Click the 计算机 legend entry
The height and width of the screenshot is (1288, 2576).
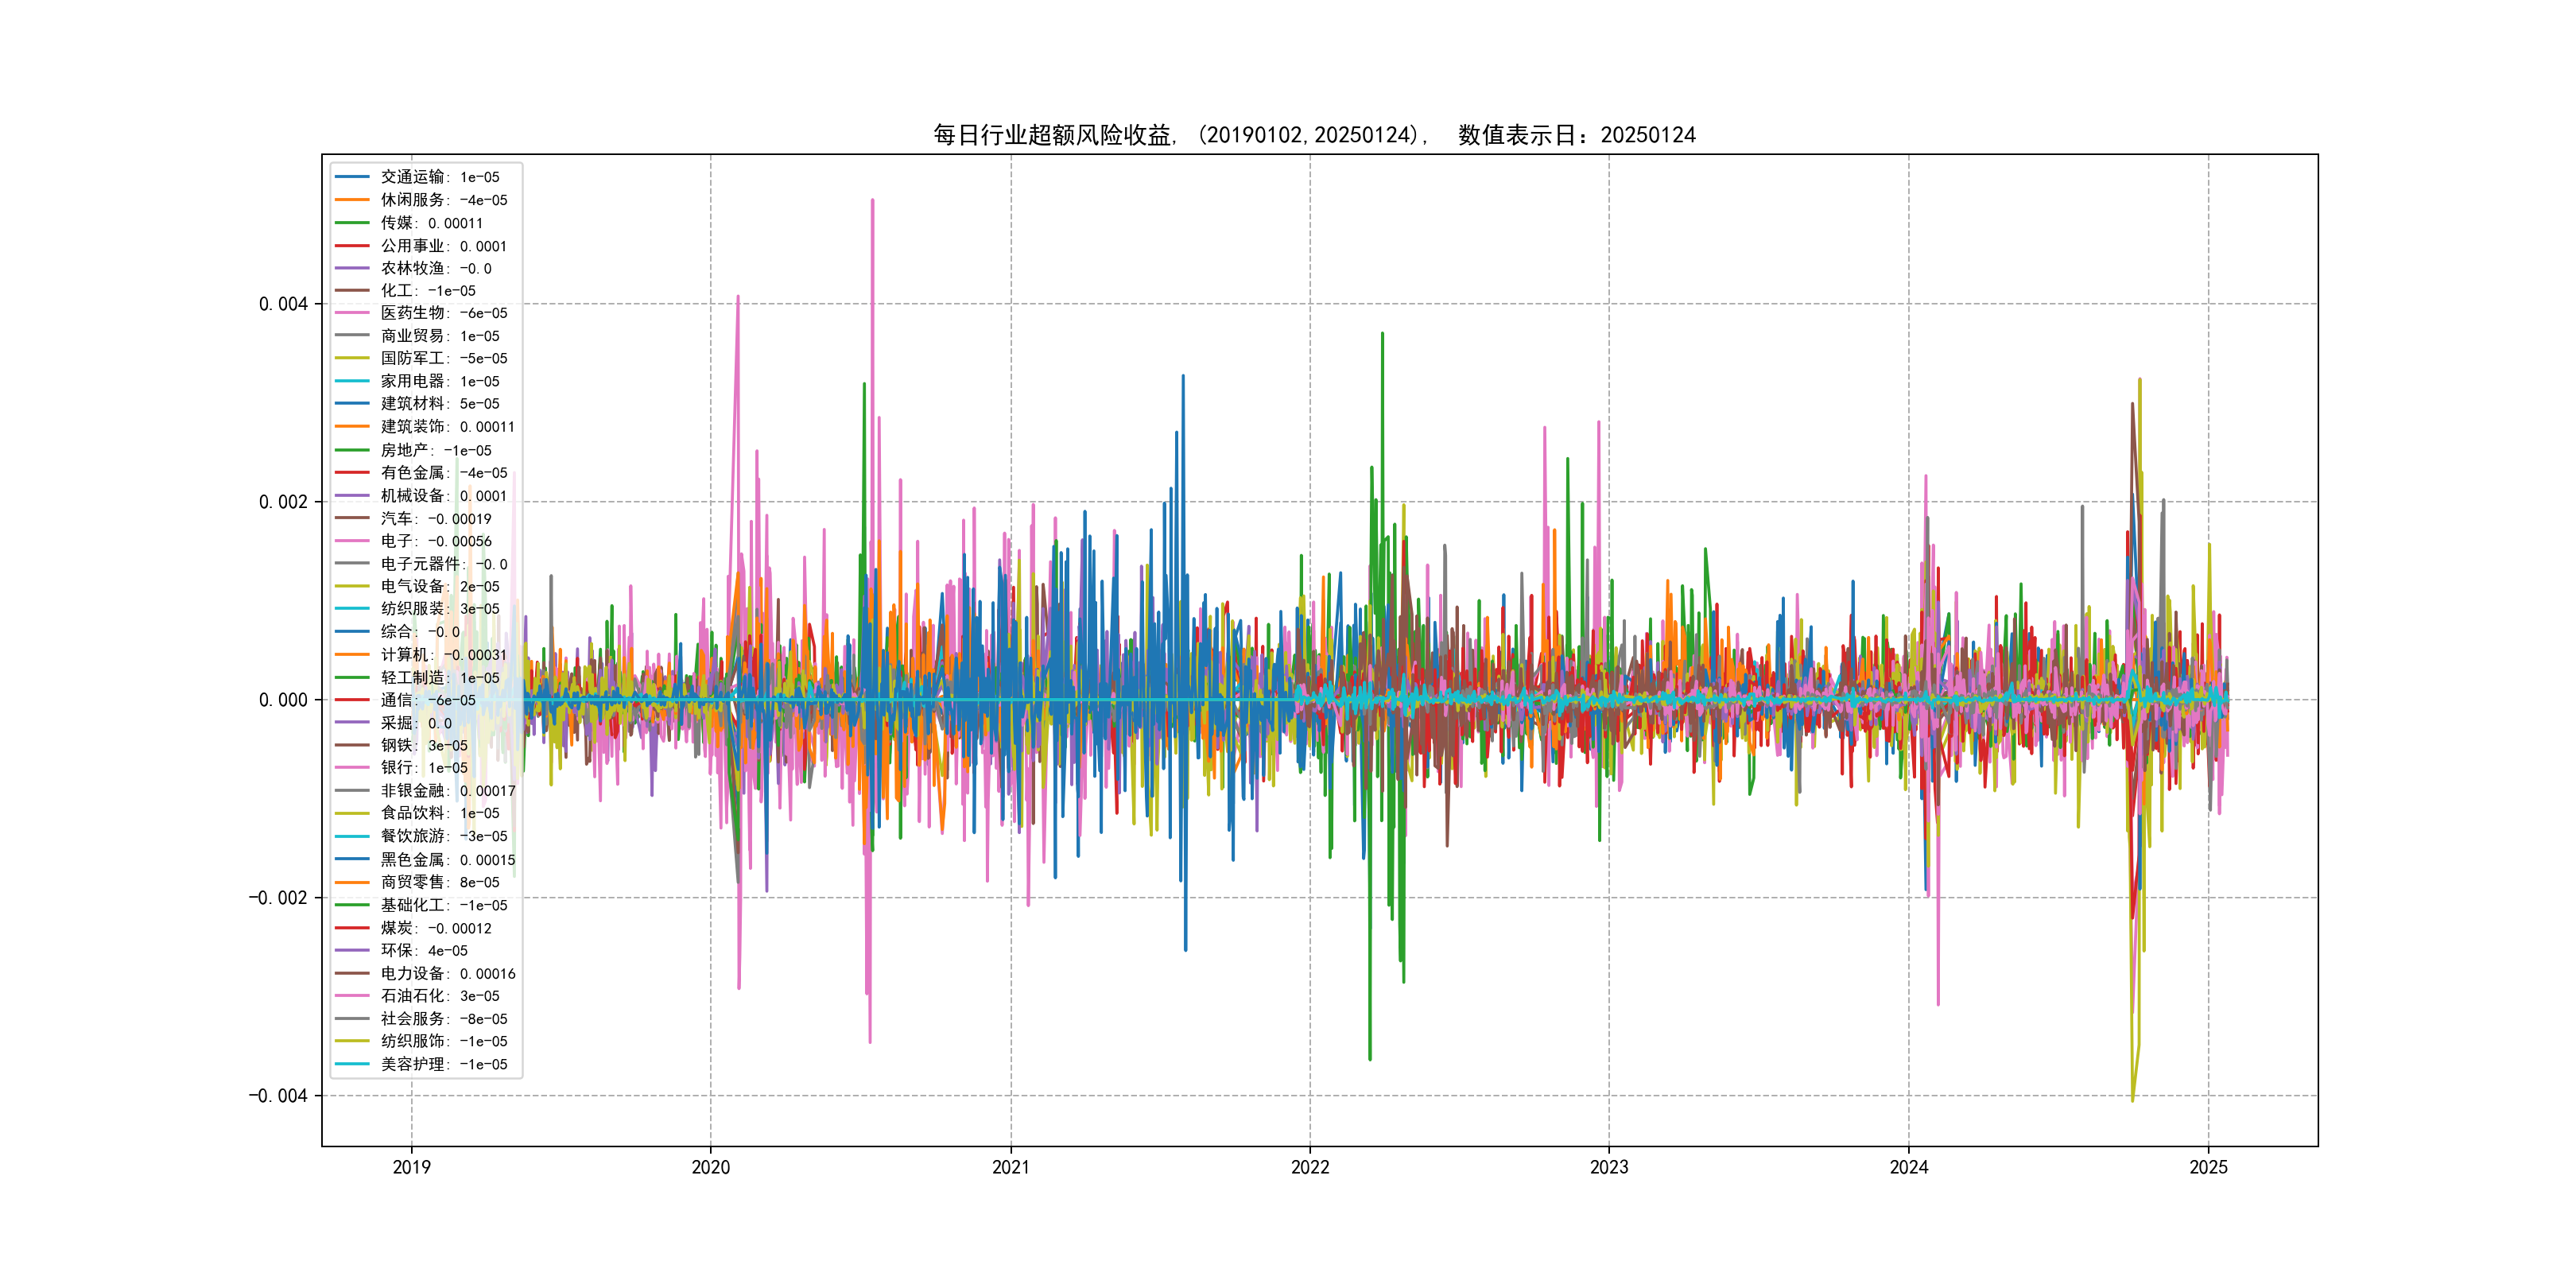pos(443,655)
